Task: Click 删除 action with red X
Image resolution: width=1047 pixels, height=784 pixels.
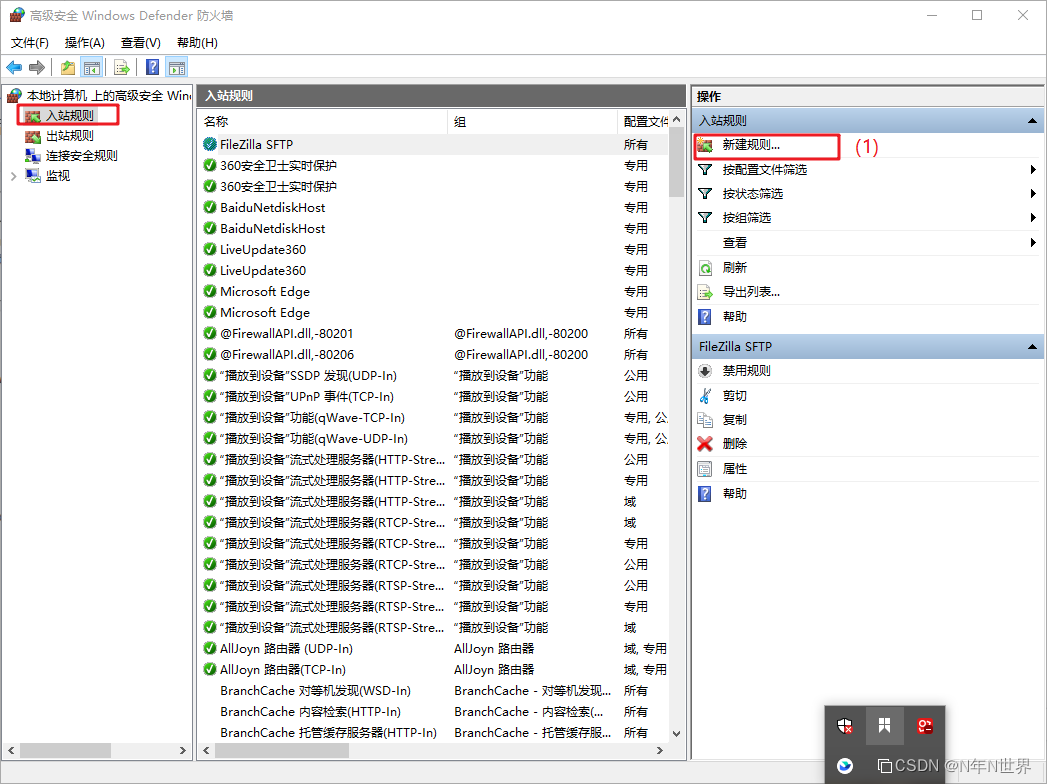Action: [x=735, y=444]
